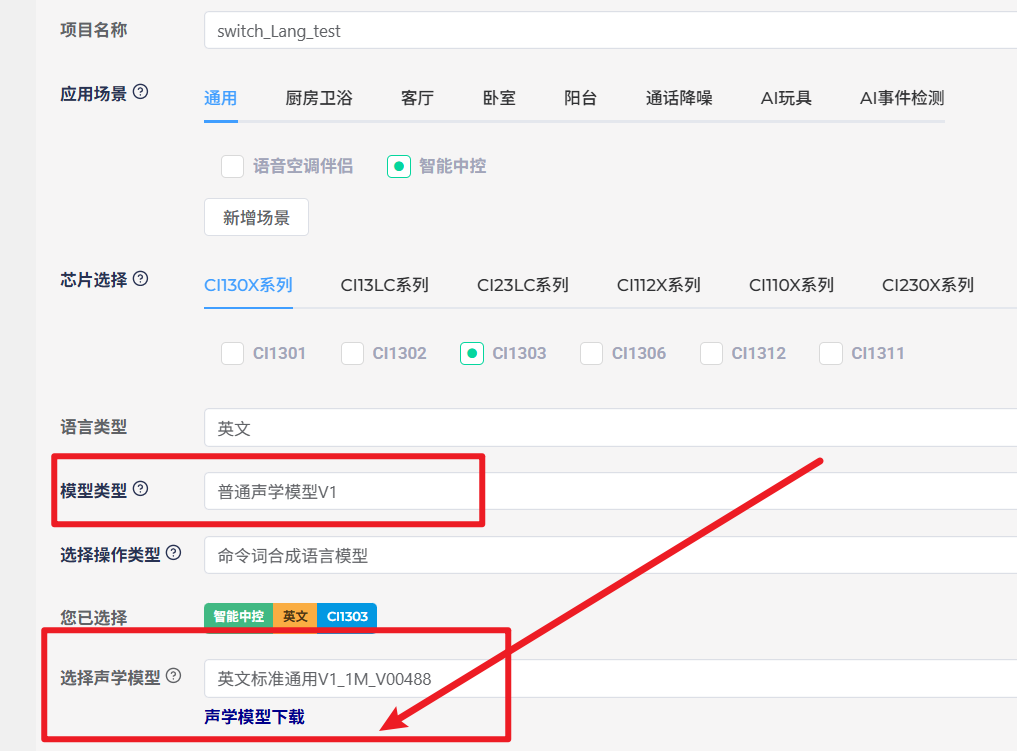Viewport: 1017px width, 751px height.
Task: Open the 语言类型 dropdown showing 英文
Action: tap(610, 427)
